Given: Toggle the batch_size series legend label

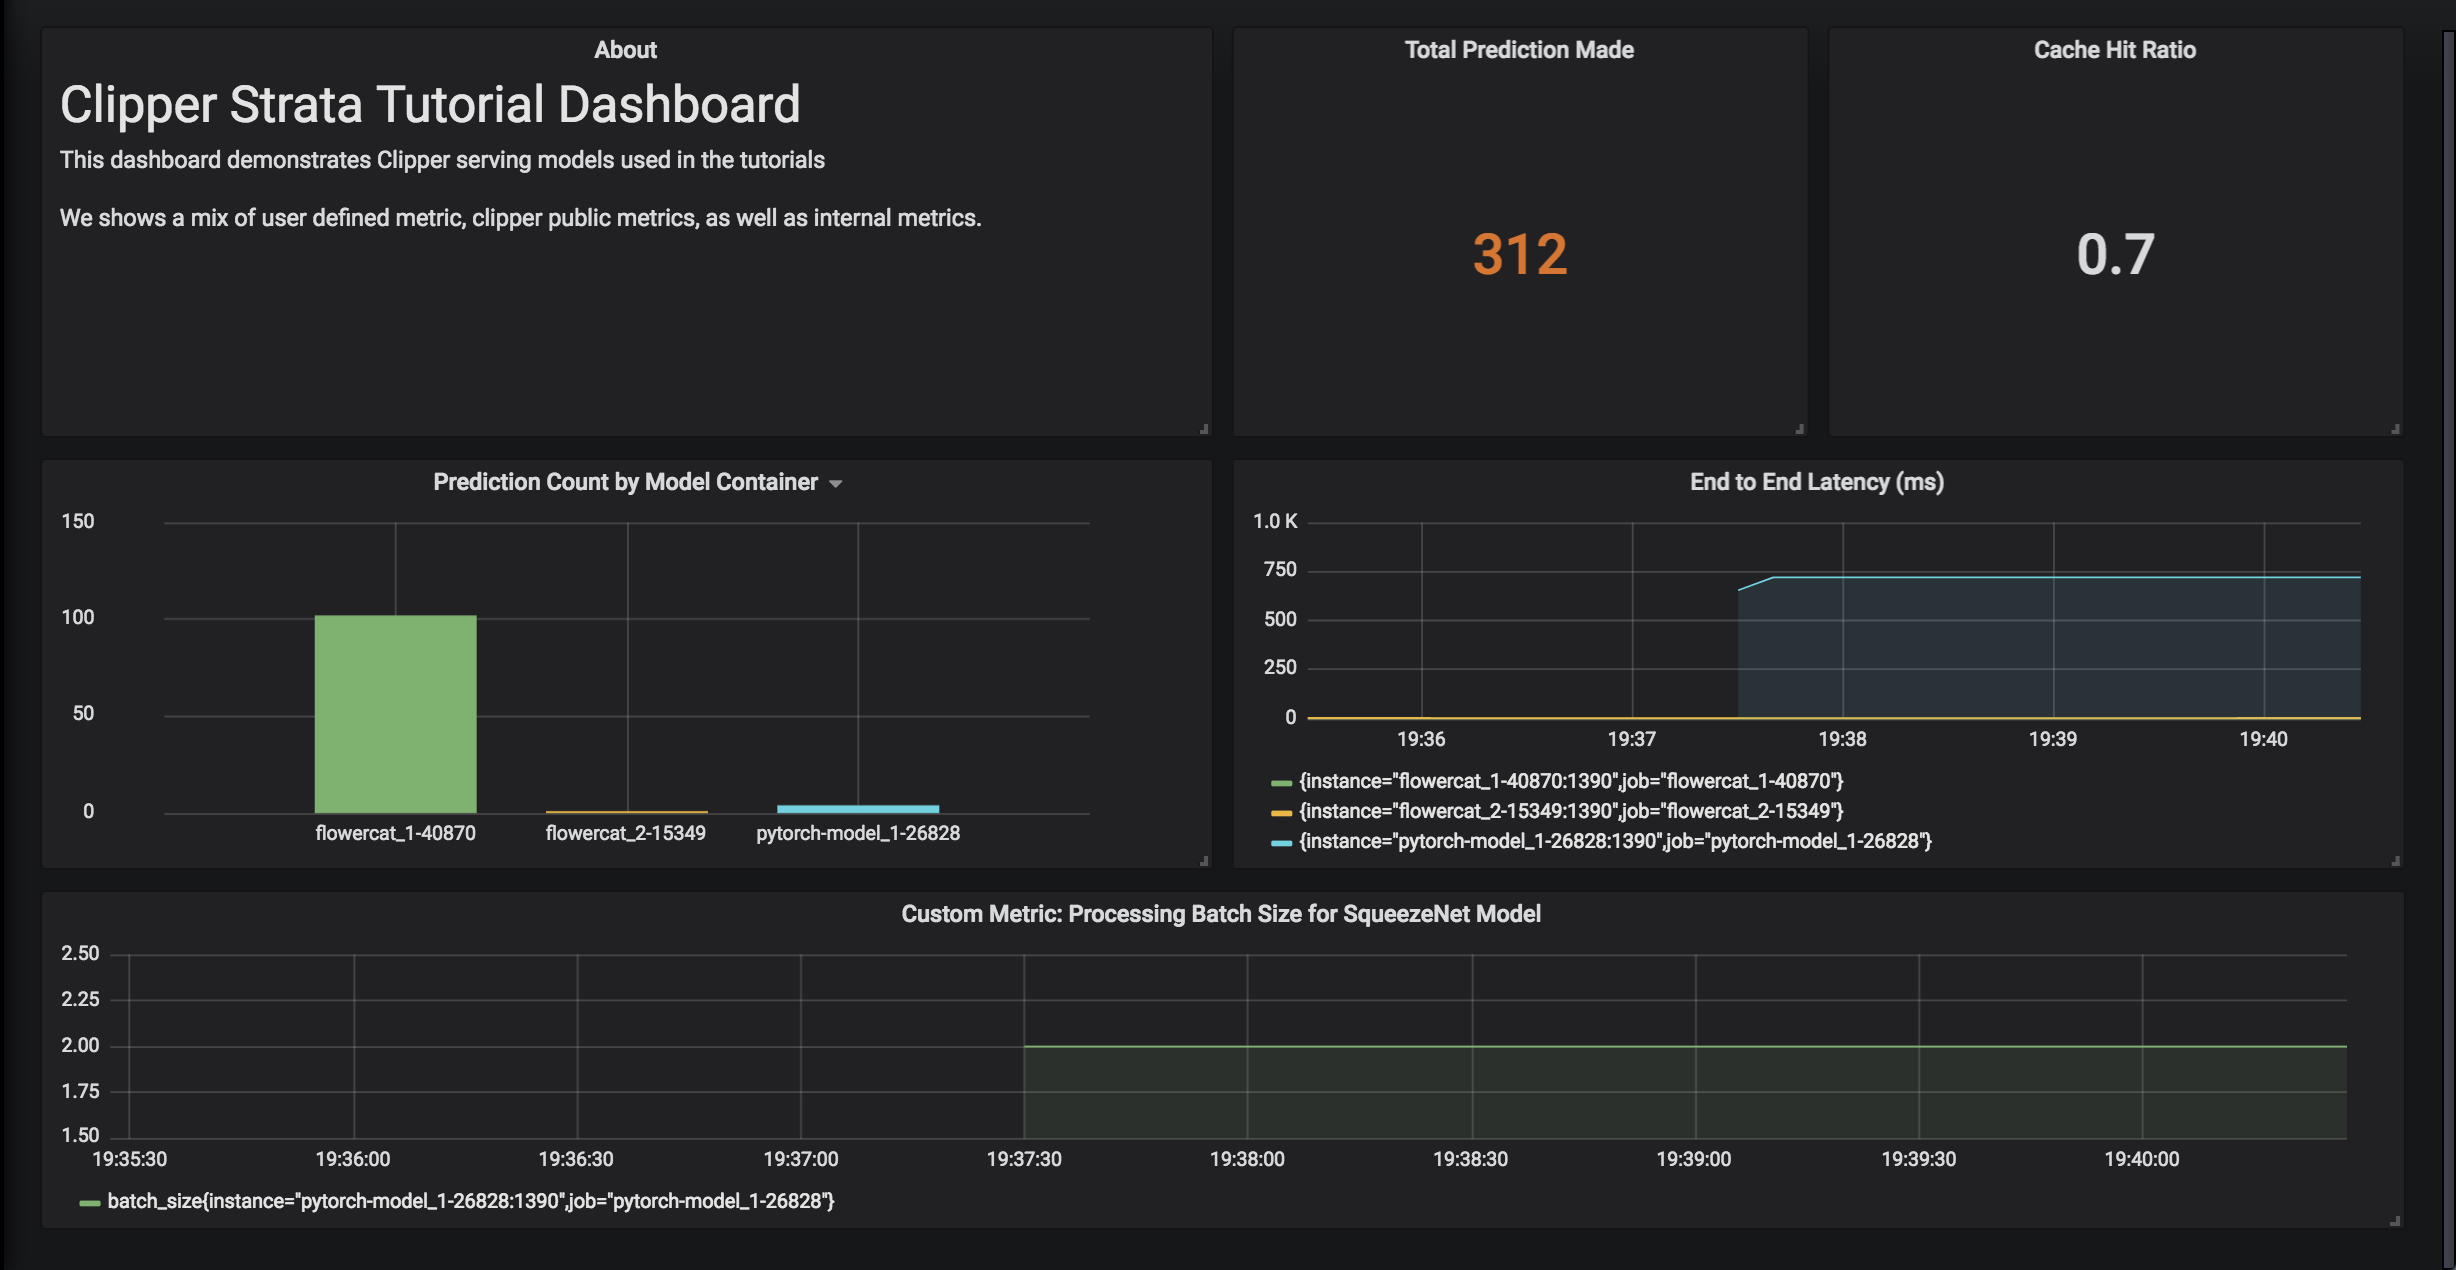Looking at the screenshot, I should point(470,1201).
